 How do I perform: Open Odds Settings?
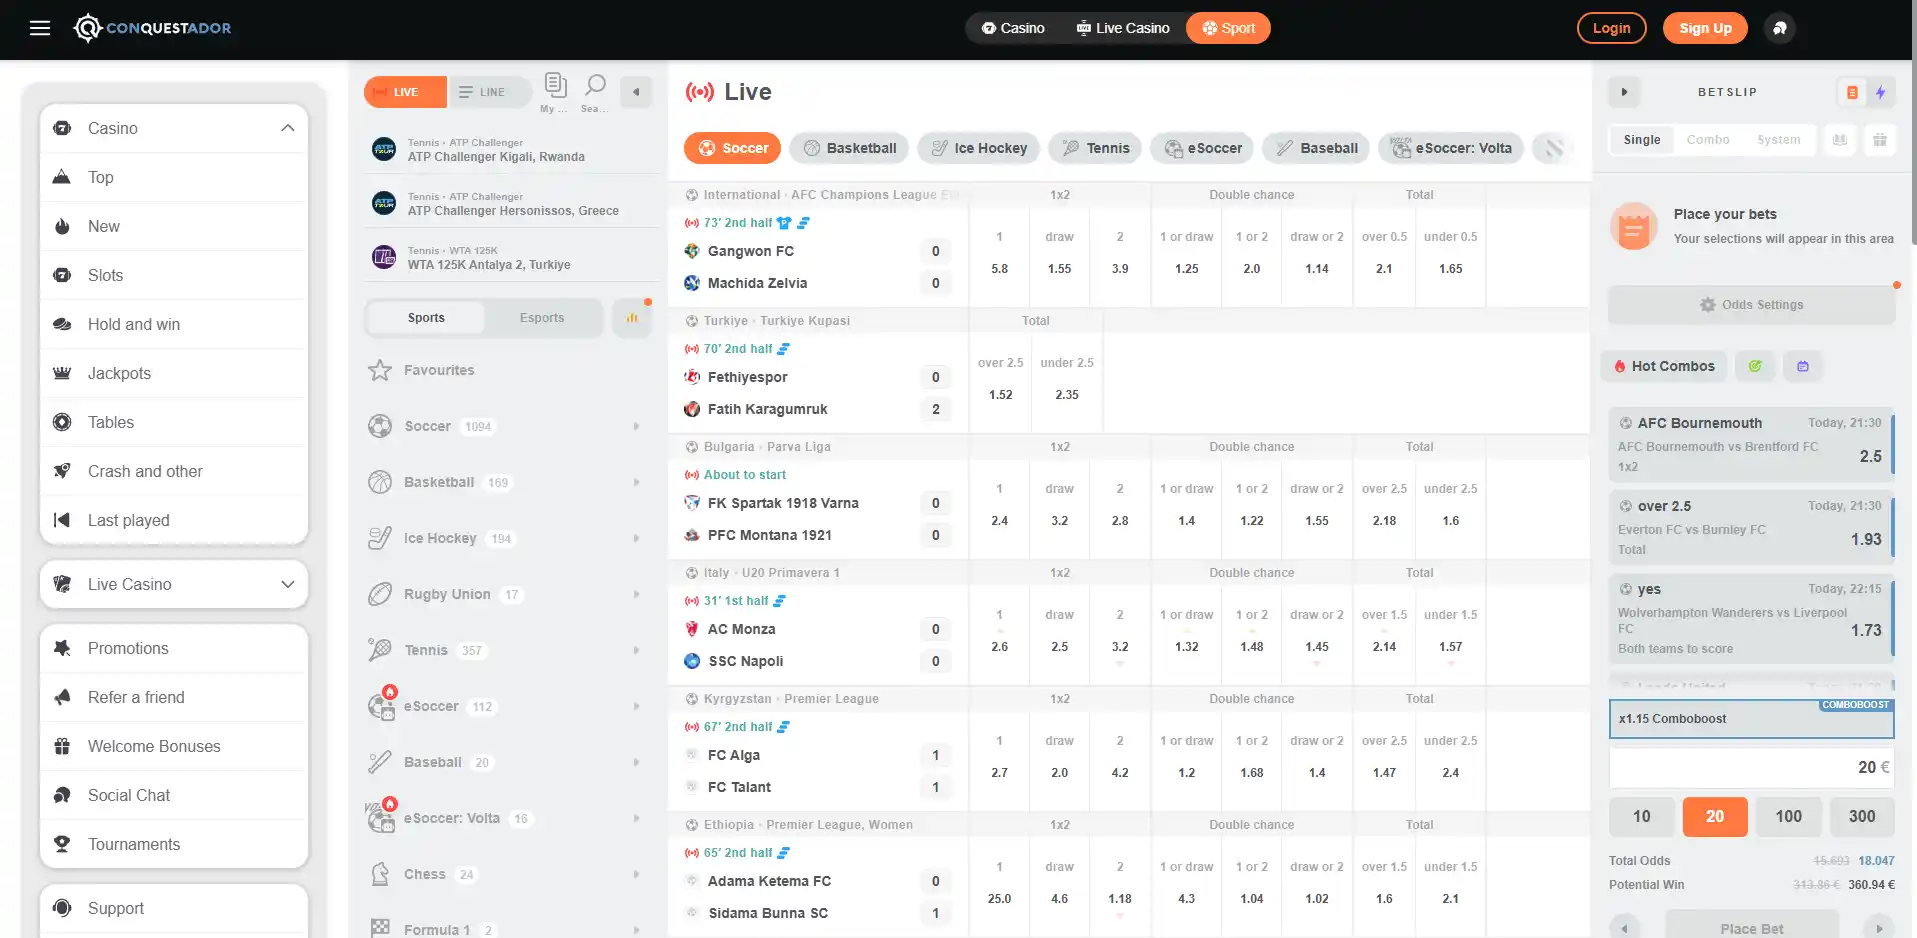[1752, 305]
